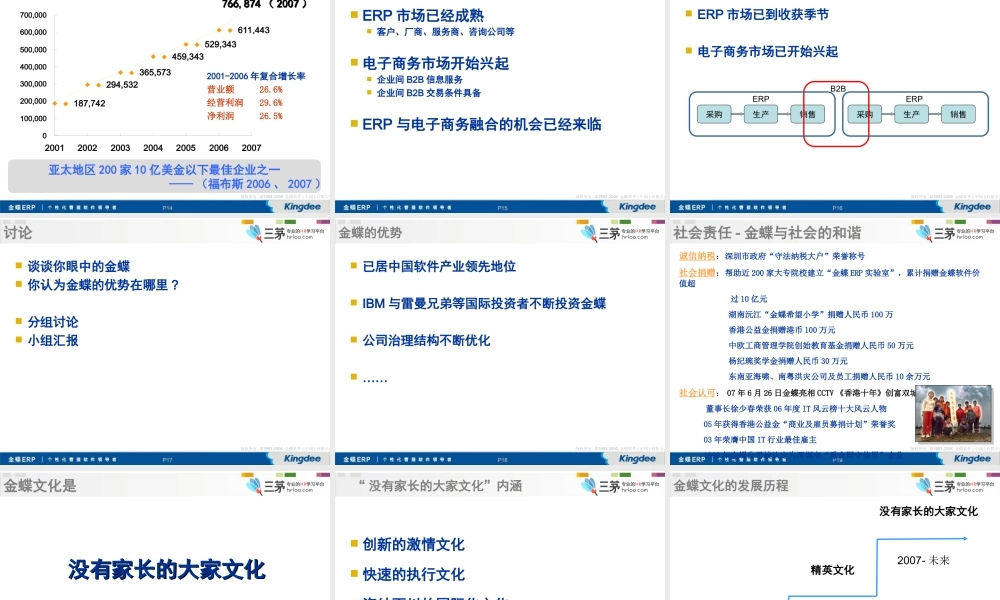Click the Kingdee logo in the P18 footer
Viewport: 1000px width, 600px height.
637,458
